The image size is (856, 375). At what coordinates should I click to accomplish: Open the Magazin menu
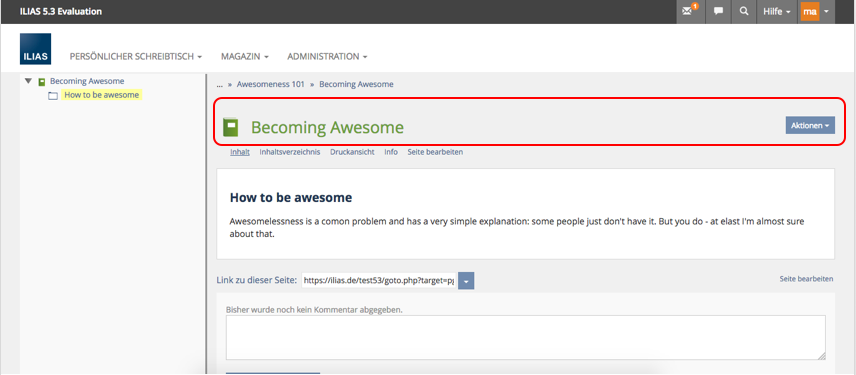(x=245, y=56)
